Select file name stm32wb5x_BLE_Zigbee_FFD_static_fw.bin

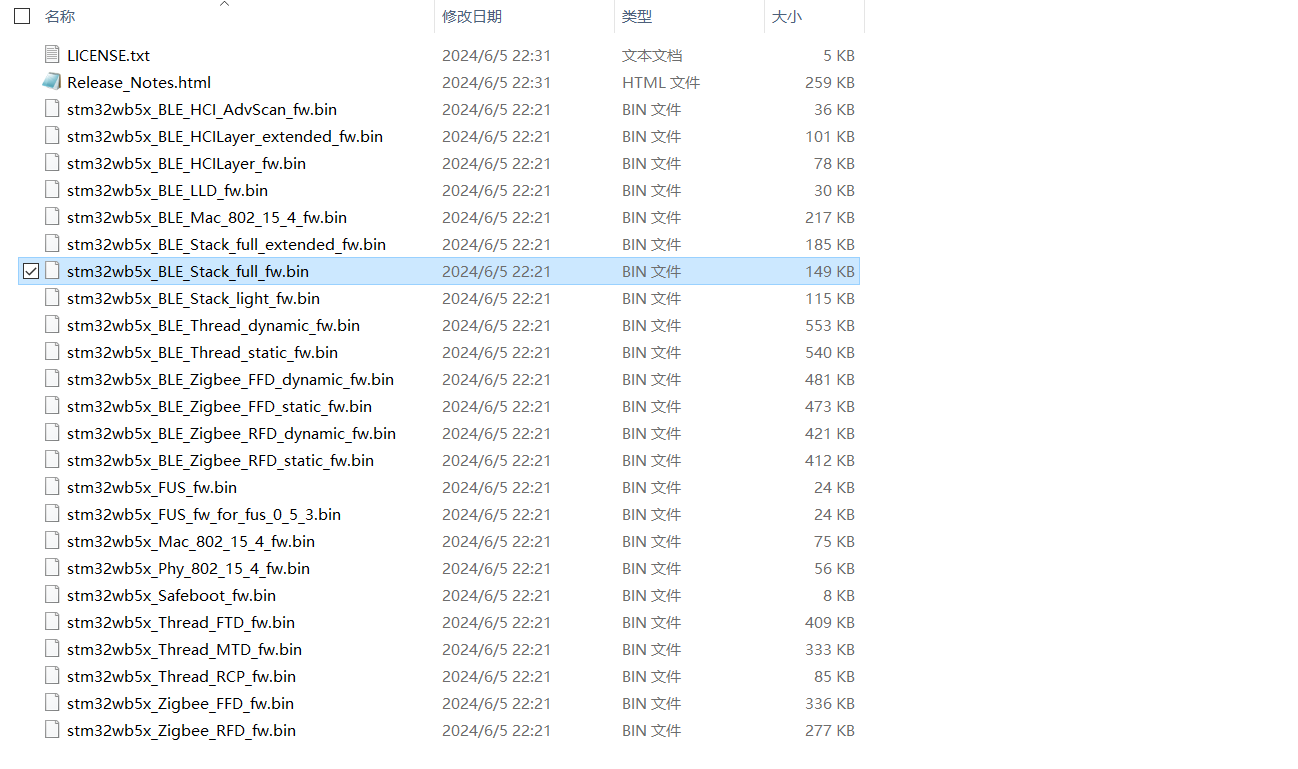(219, 407)
